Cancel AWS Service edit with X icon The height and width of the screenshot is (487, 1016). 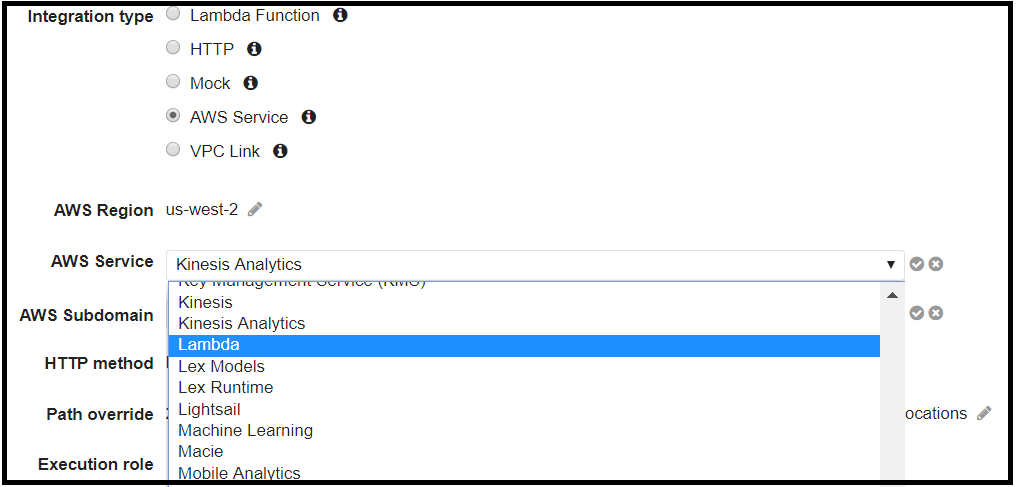935,264
